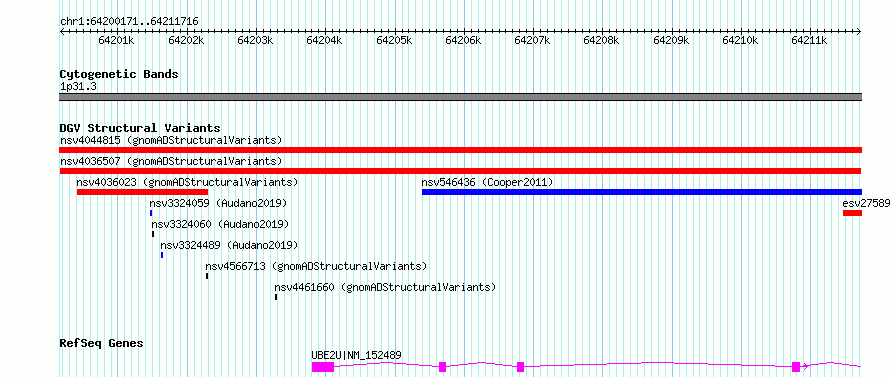Click the nsv4036507 red variant bar
Image resolution: width=890 pixels, height=377 pixels.
[x=460, y=171]
